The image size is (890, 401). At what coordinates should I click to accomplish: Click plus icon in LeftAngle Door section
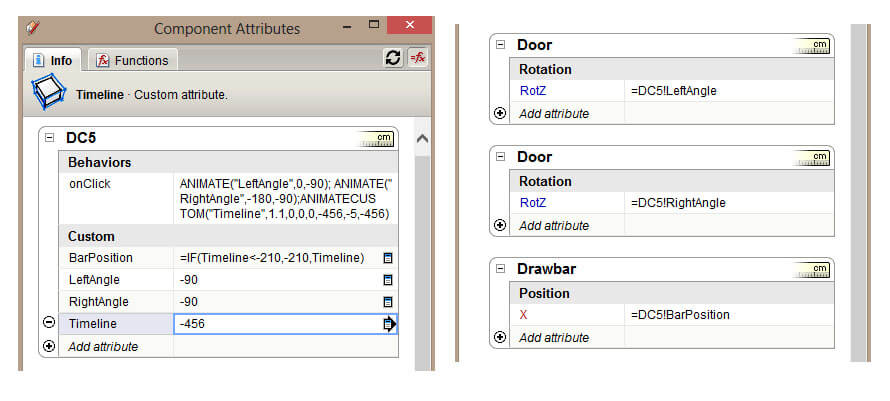pos(499,113)
